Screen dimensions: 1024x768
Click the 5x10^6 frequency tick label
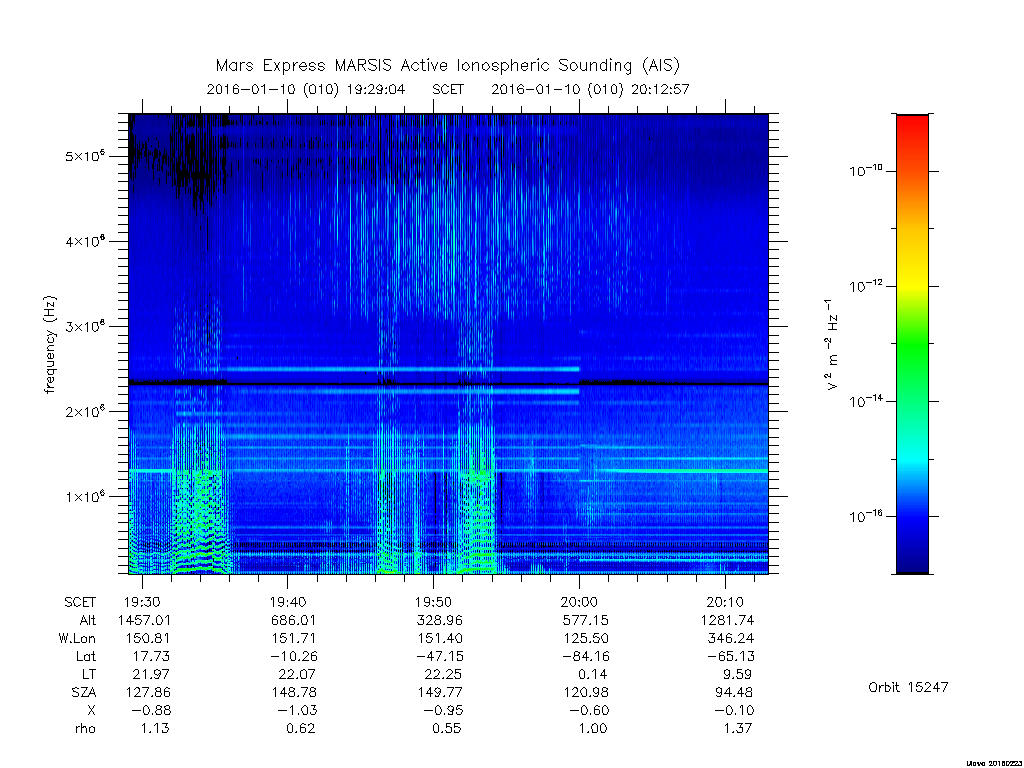click(85, 156)
